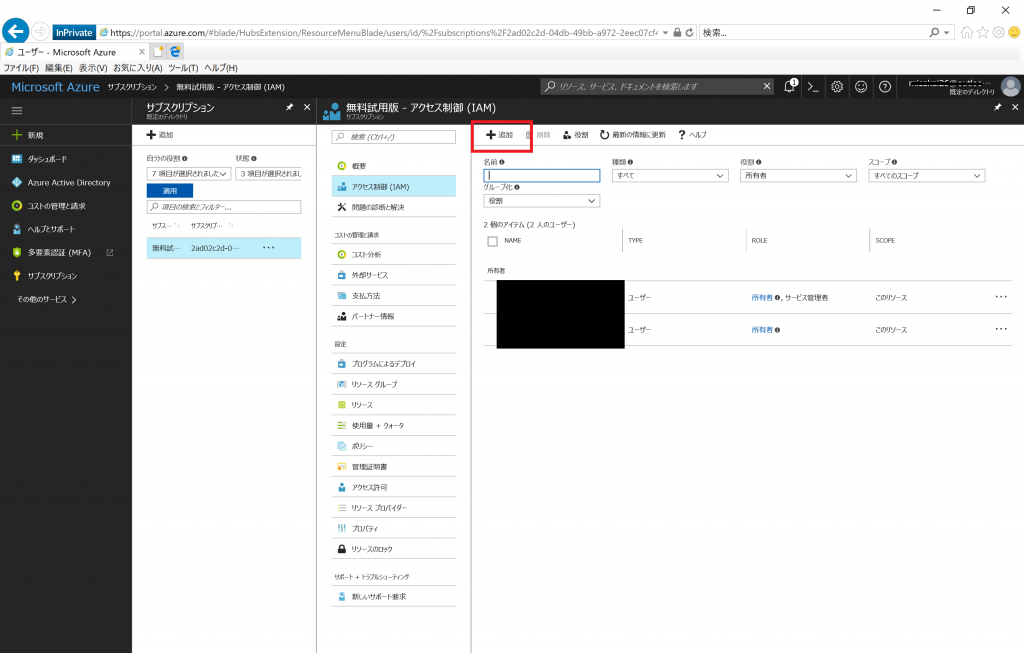Image resolution: width=1024 pixels, height=653 pixels.
Task: Toggle the hamburger sidebar menu
Action: tap(17, 110)
